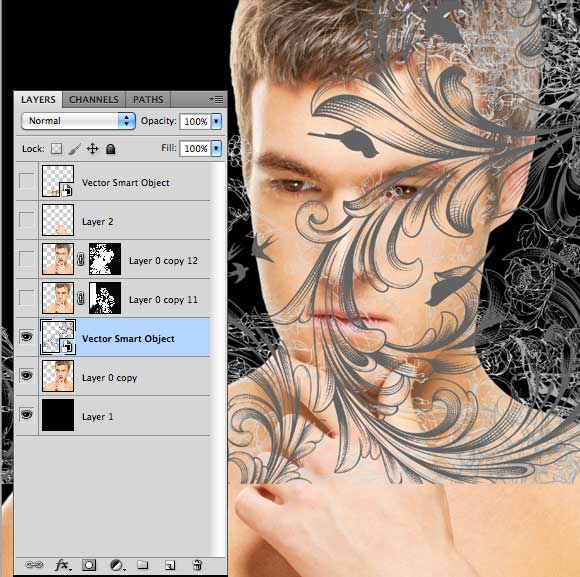580x577 pixels.
Task: Hide the black Layer 1 eye icon
Action: pyautogui.click(x=27, y=415)
